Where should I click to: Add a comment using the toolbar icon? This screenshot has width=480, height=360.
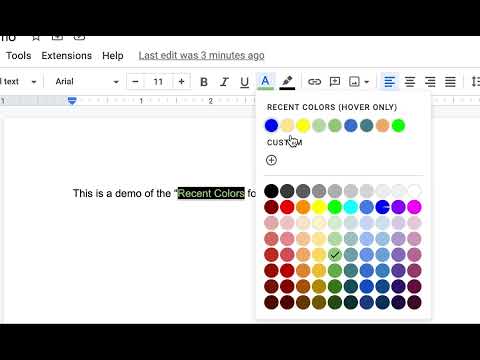[335, 82]
